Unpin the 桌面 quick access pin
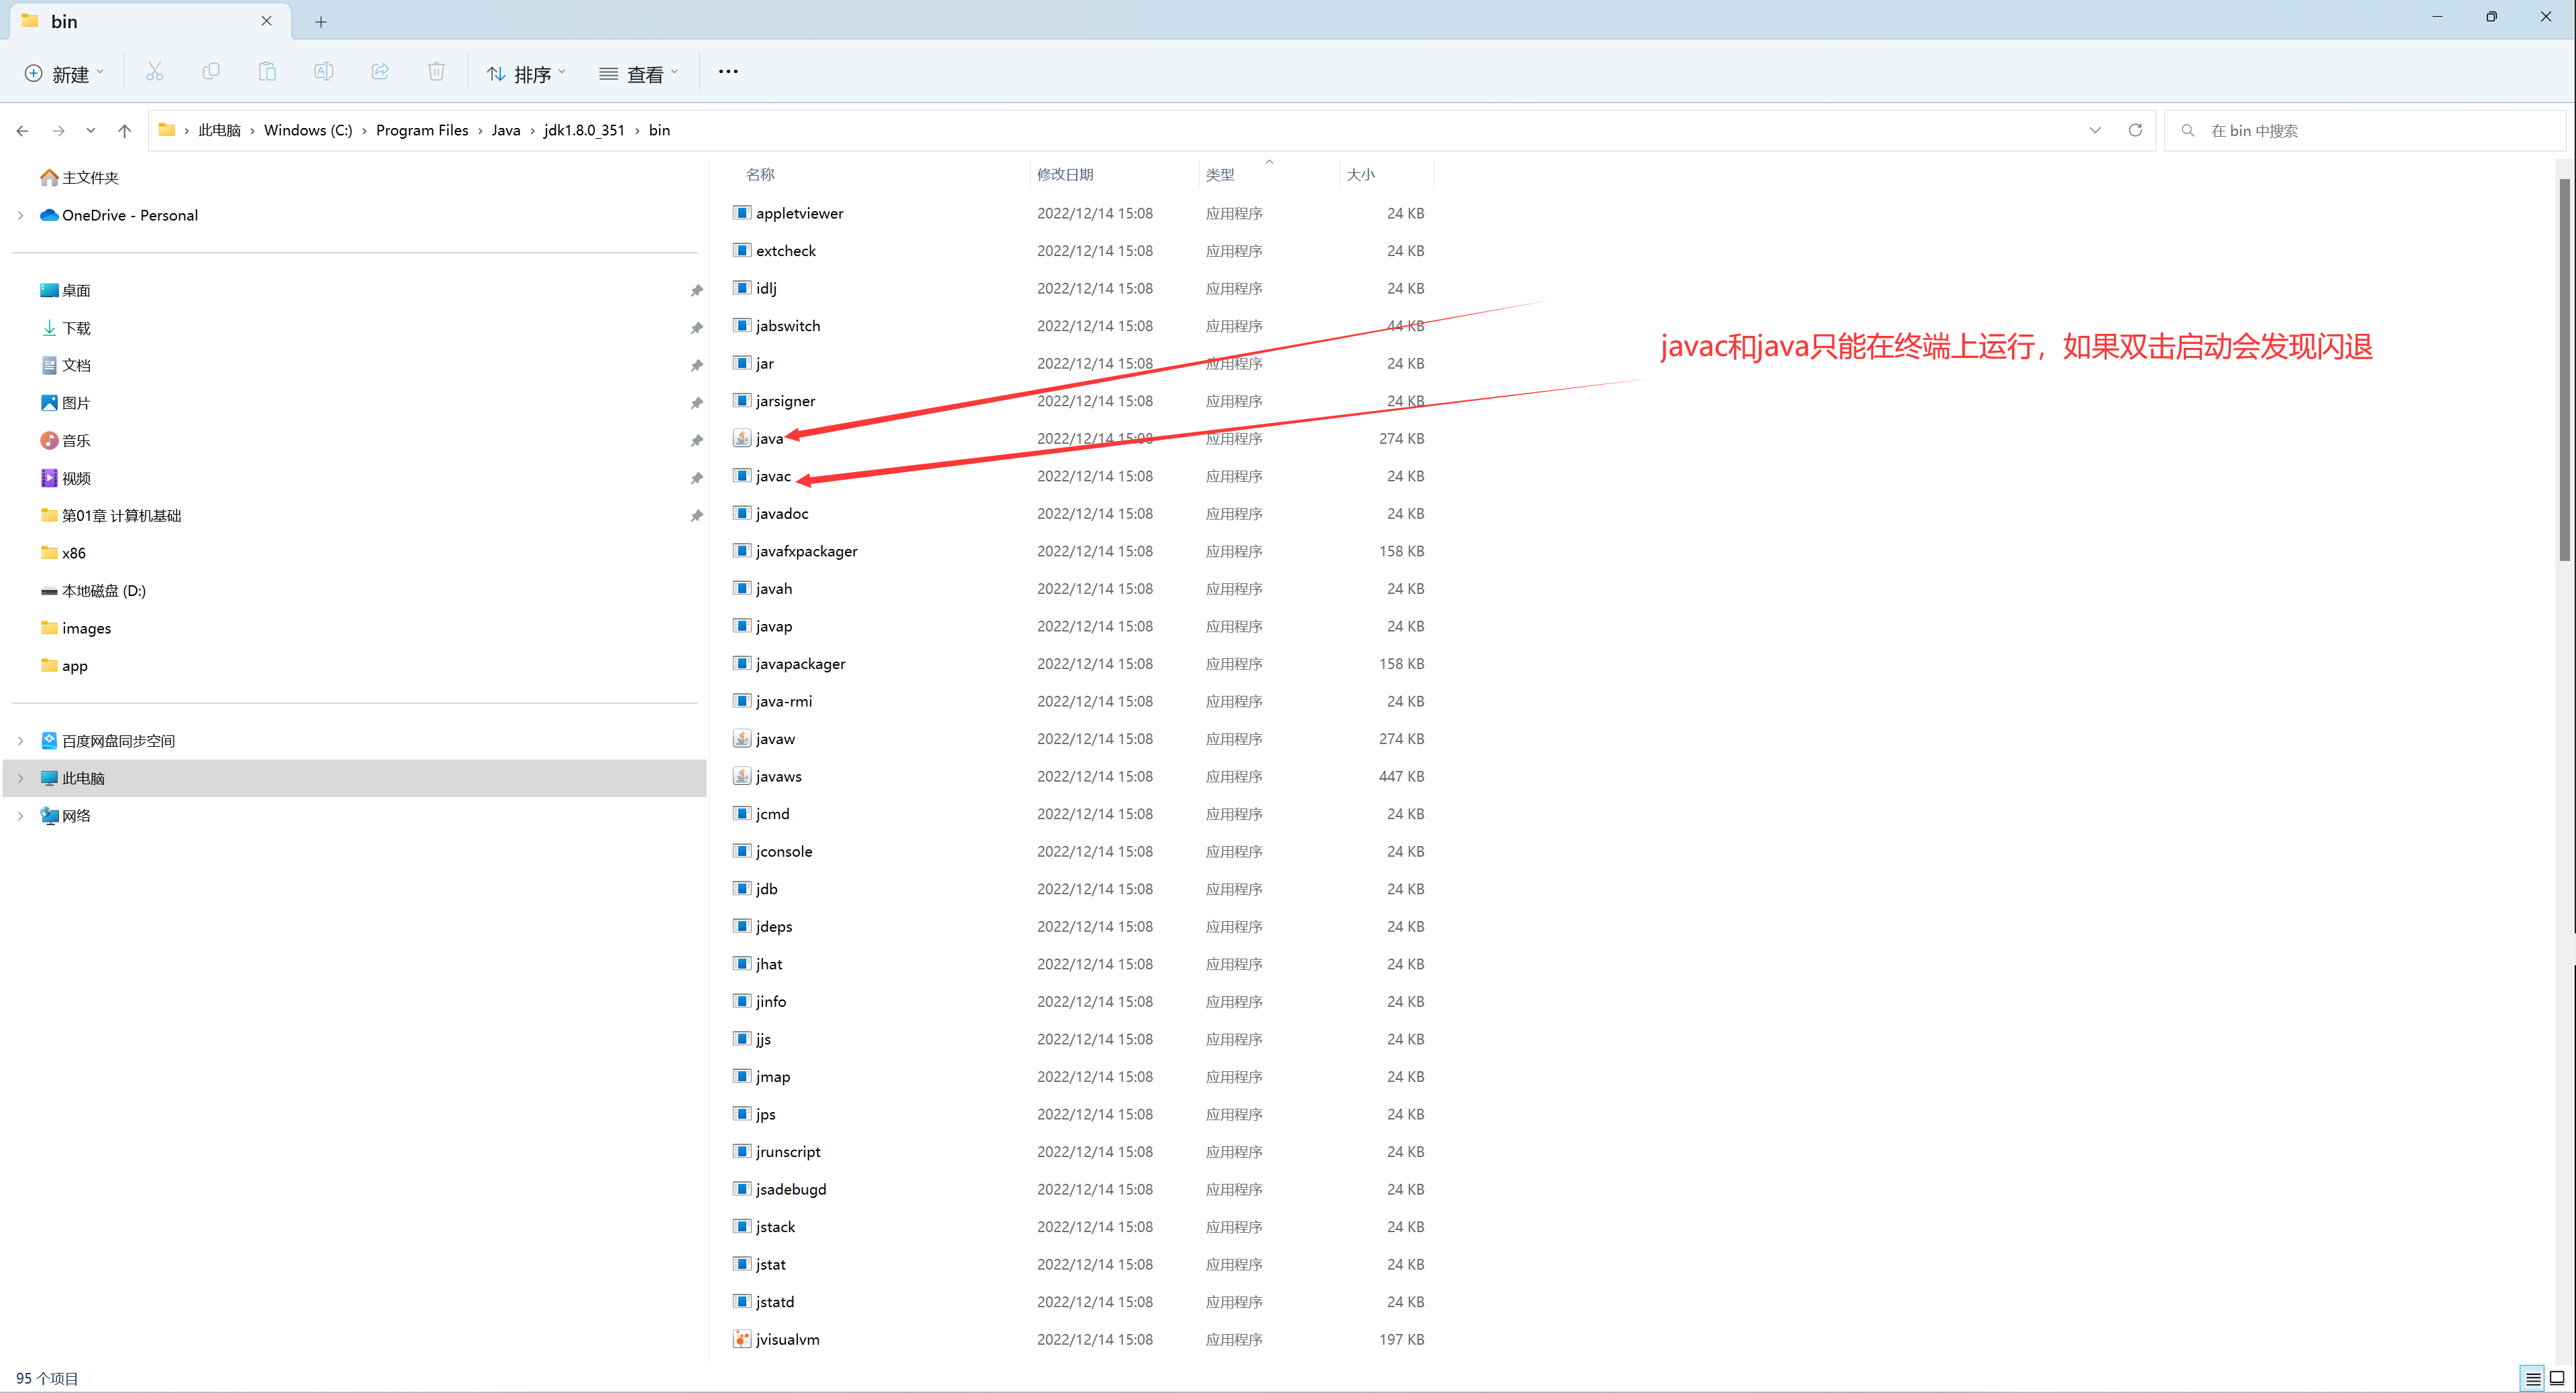This screenshot has width=2576, height=1393. pyautogui.click(x=696, y=291)
